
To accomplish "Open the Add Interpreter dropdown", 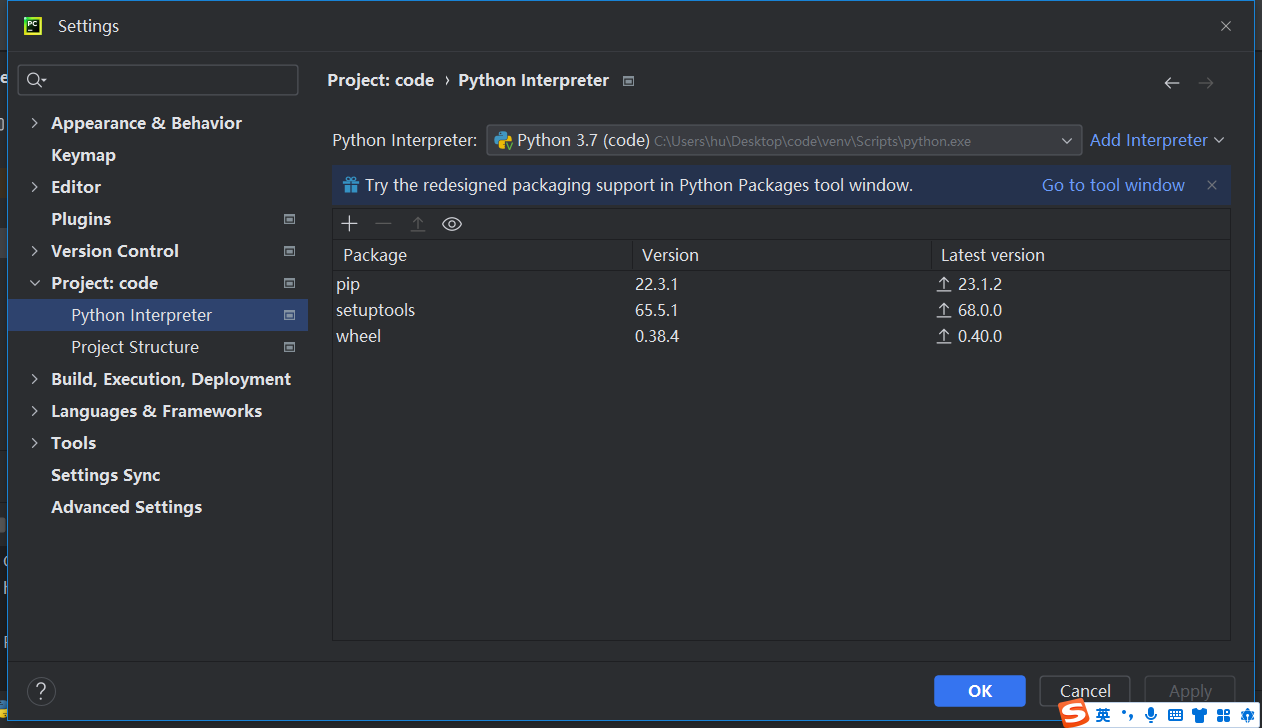I will click(x=1157, y=140).
